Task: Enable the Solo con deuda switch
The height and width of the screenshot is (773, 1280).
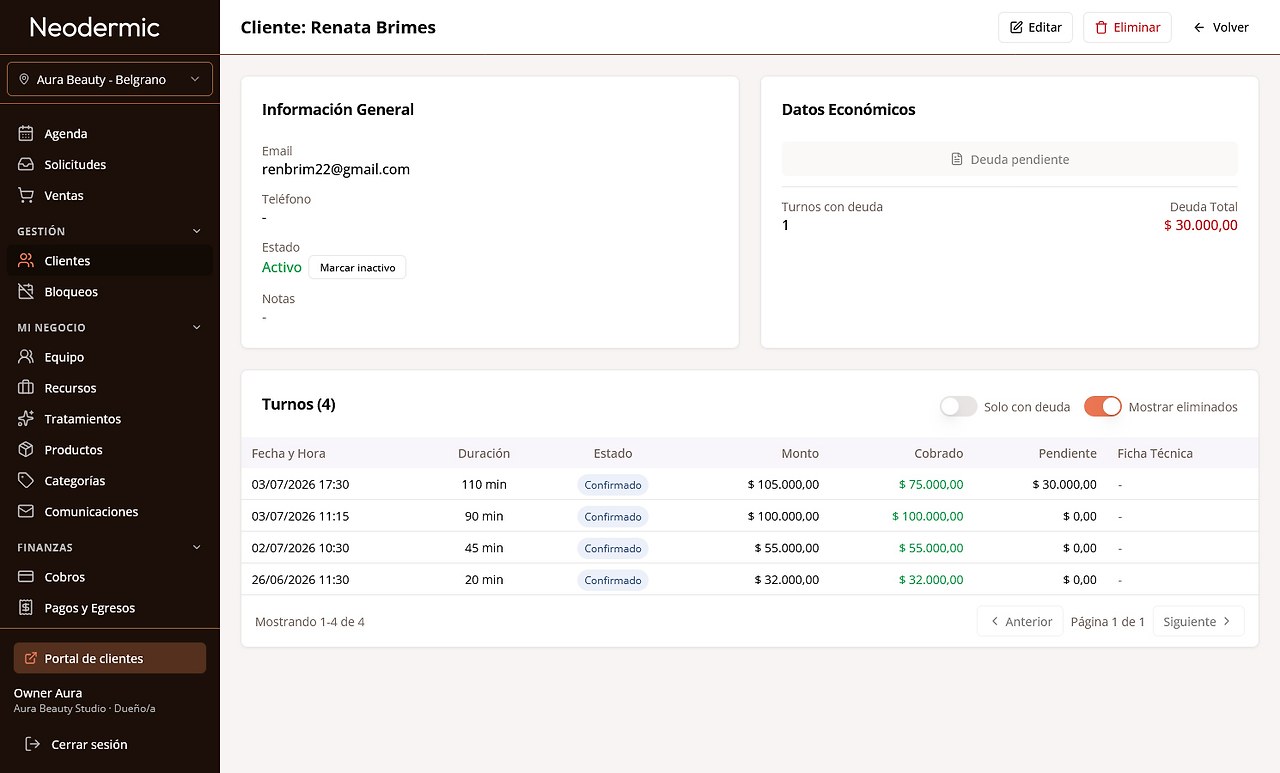Action: [958, 407]
